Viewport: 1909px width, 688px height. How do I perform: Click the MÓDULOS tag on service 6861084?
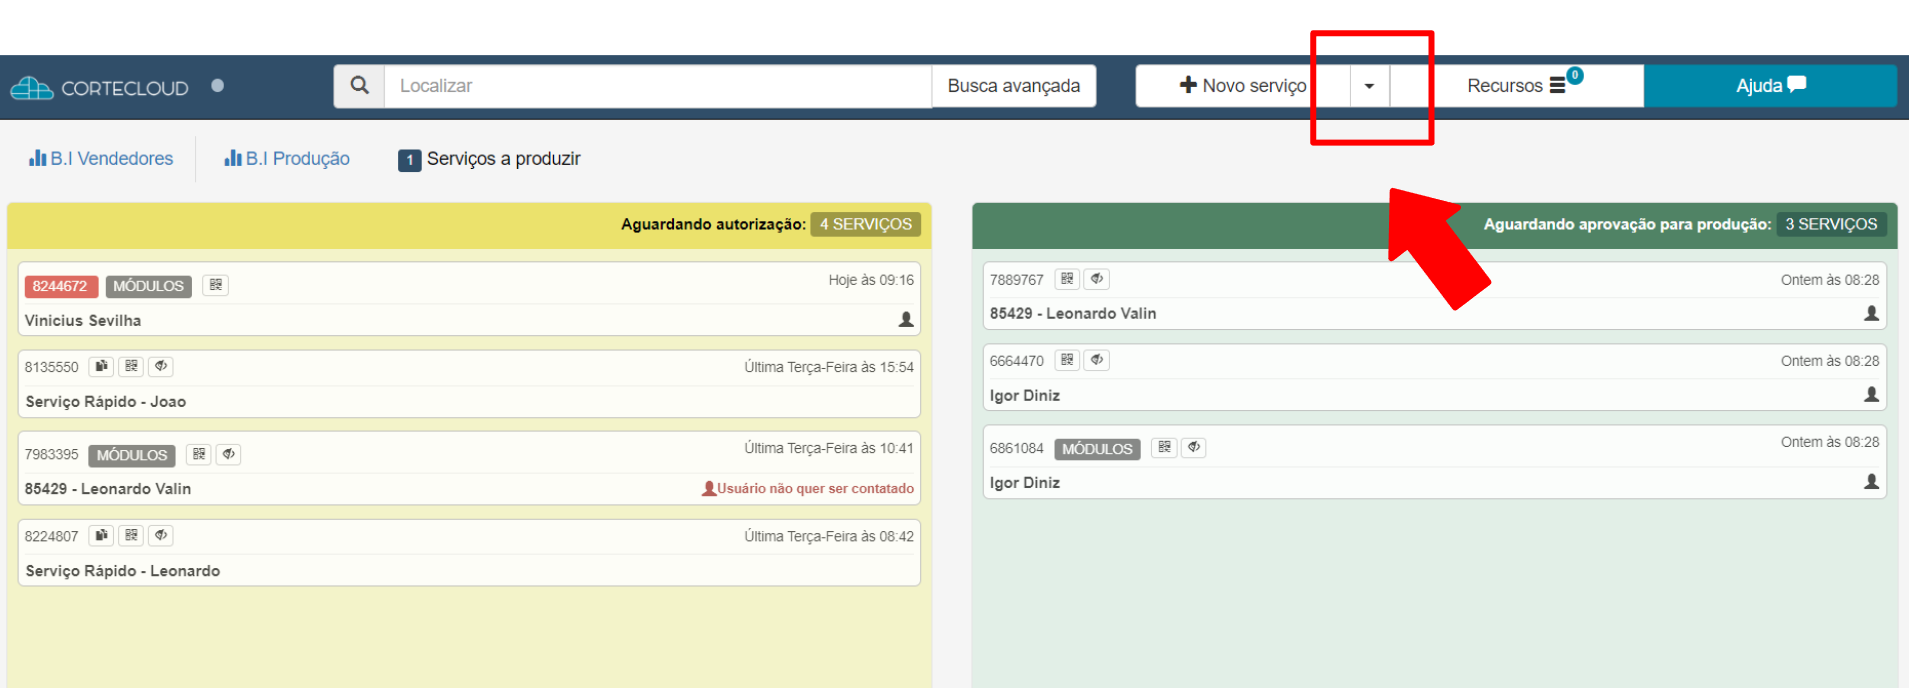(1097, 449)
